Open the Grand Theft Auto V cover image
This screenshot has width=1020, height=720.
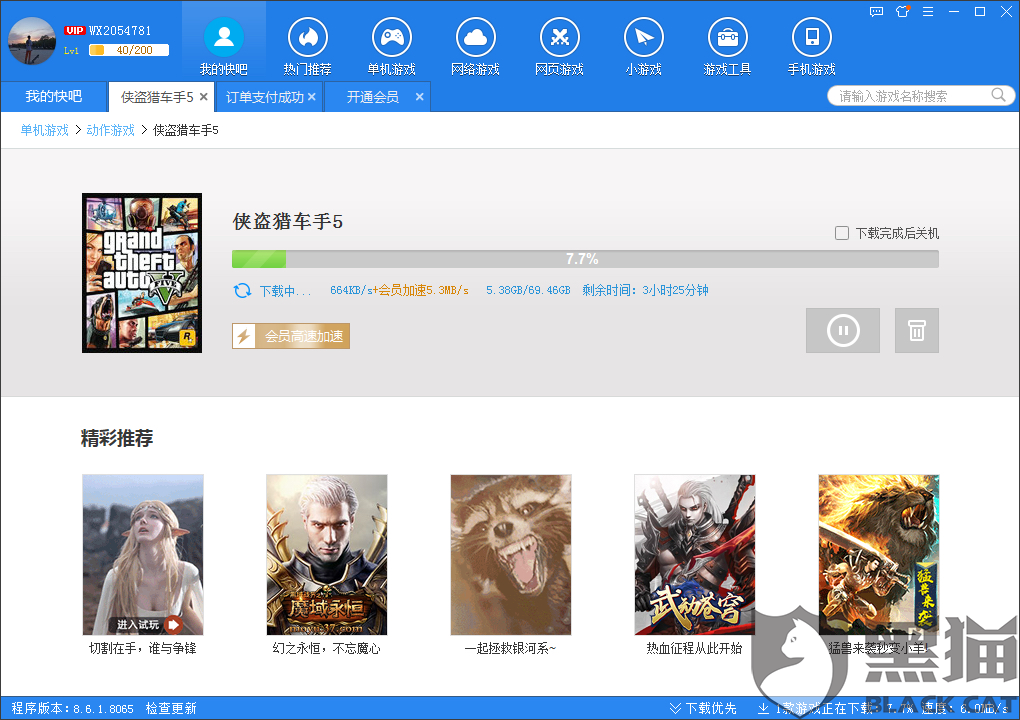click(142, 273)
